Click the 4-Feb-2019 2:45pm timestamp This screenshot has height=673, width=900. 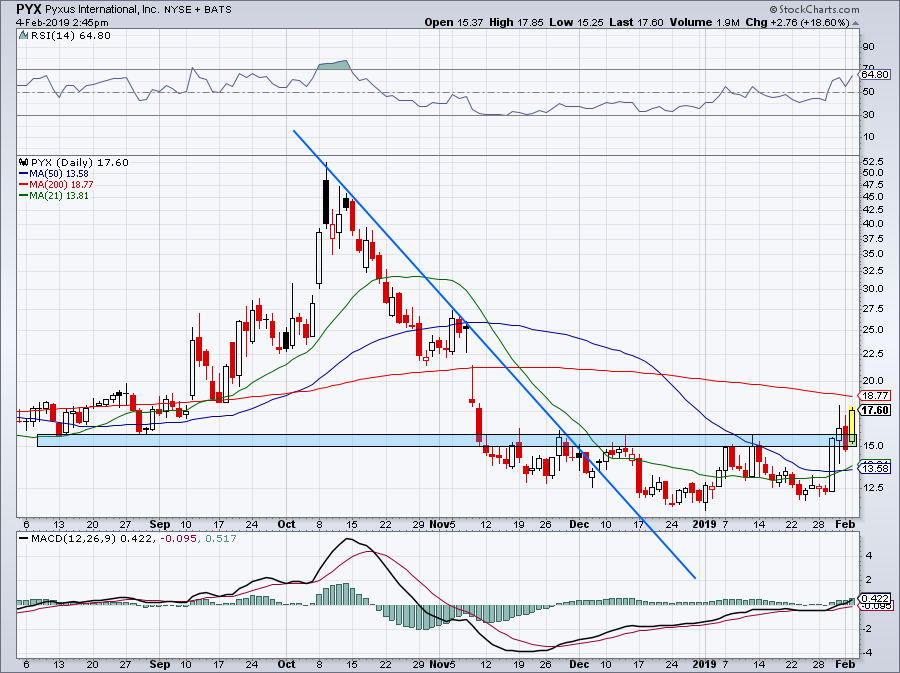click(54, 22)
